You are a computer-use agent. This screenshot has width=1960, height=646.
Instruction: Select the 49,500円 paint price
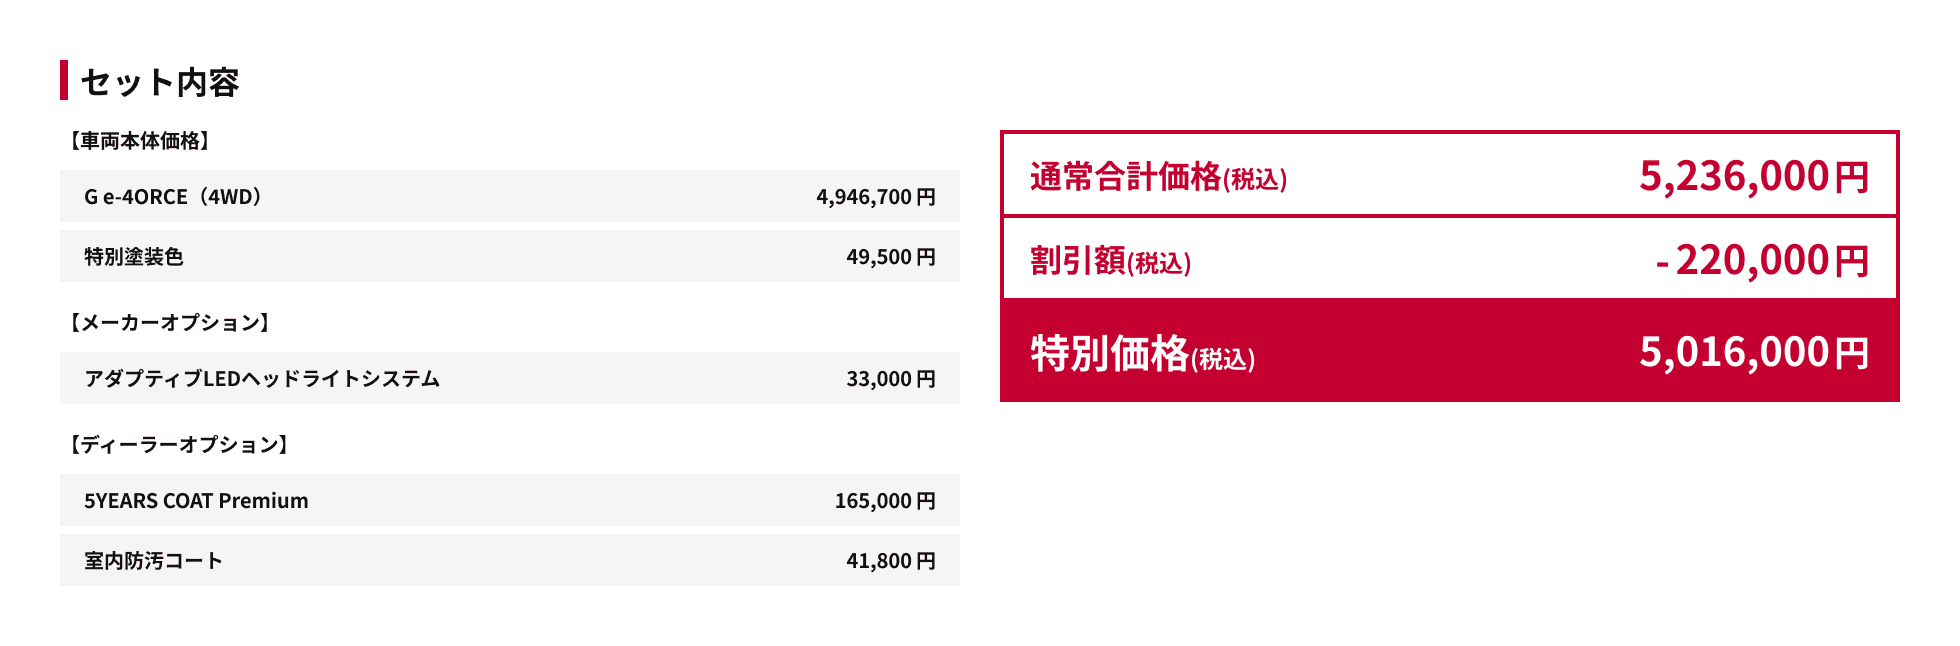click(890, 257)
